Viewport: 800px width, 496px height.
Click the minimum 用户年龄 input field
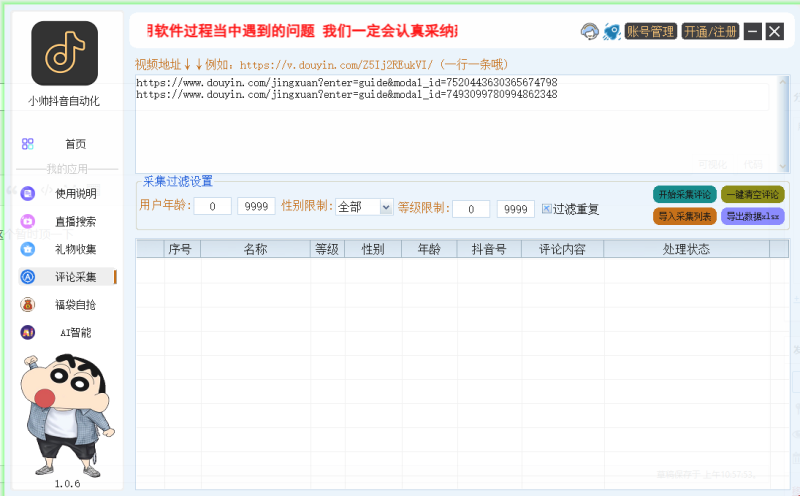(x=212, y=208)
